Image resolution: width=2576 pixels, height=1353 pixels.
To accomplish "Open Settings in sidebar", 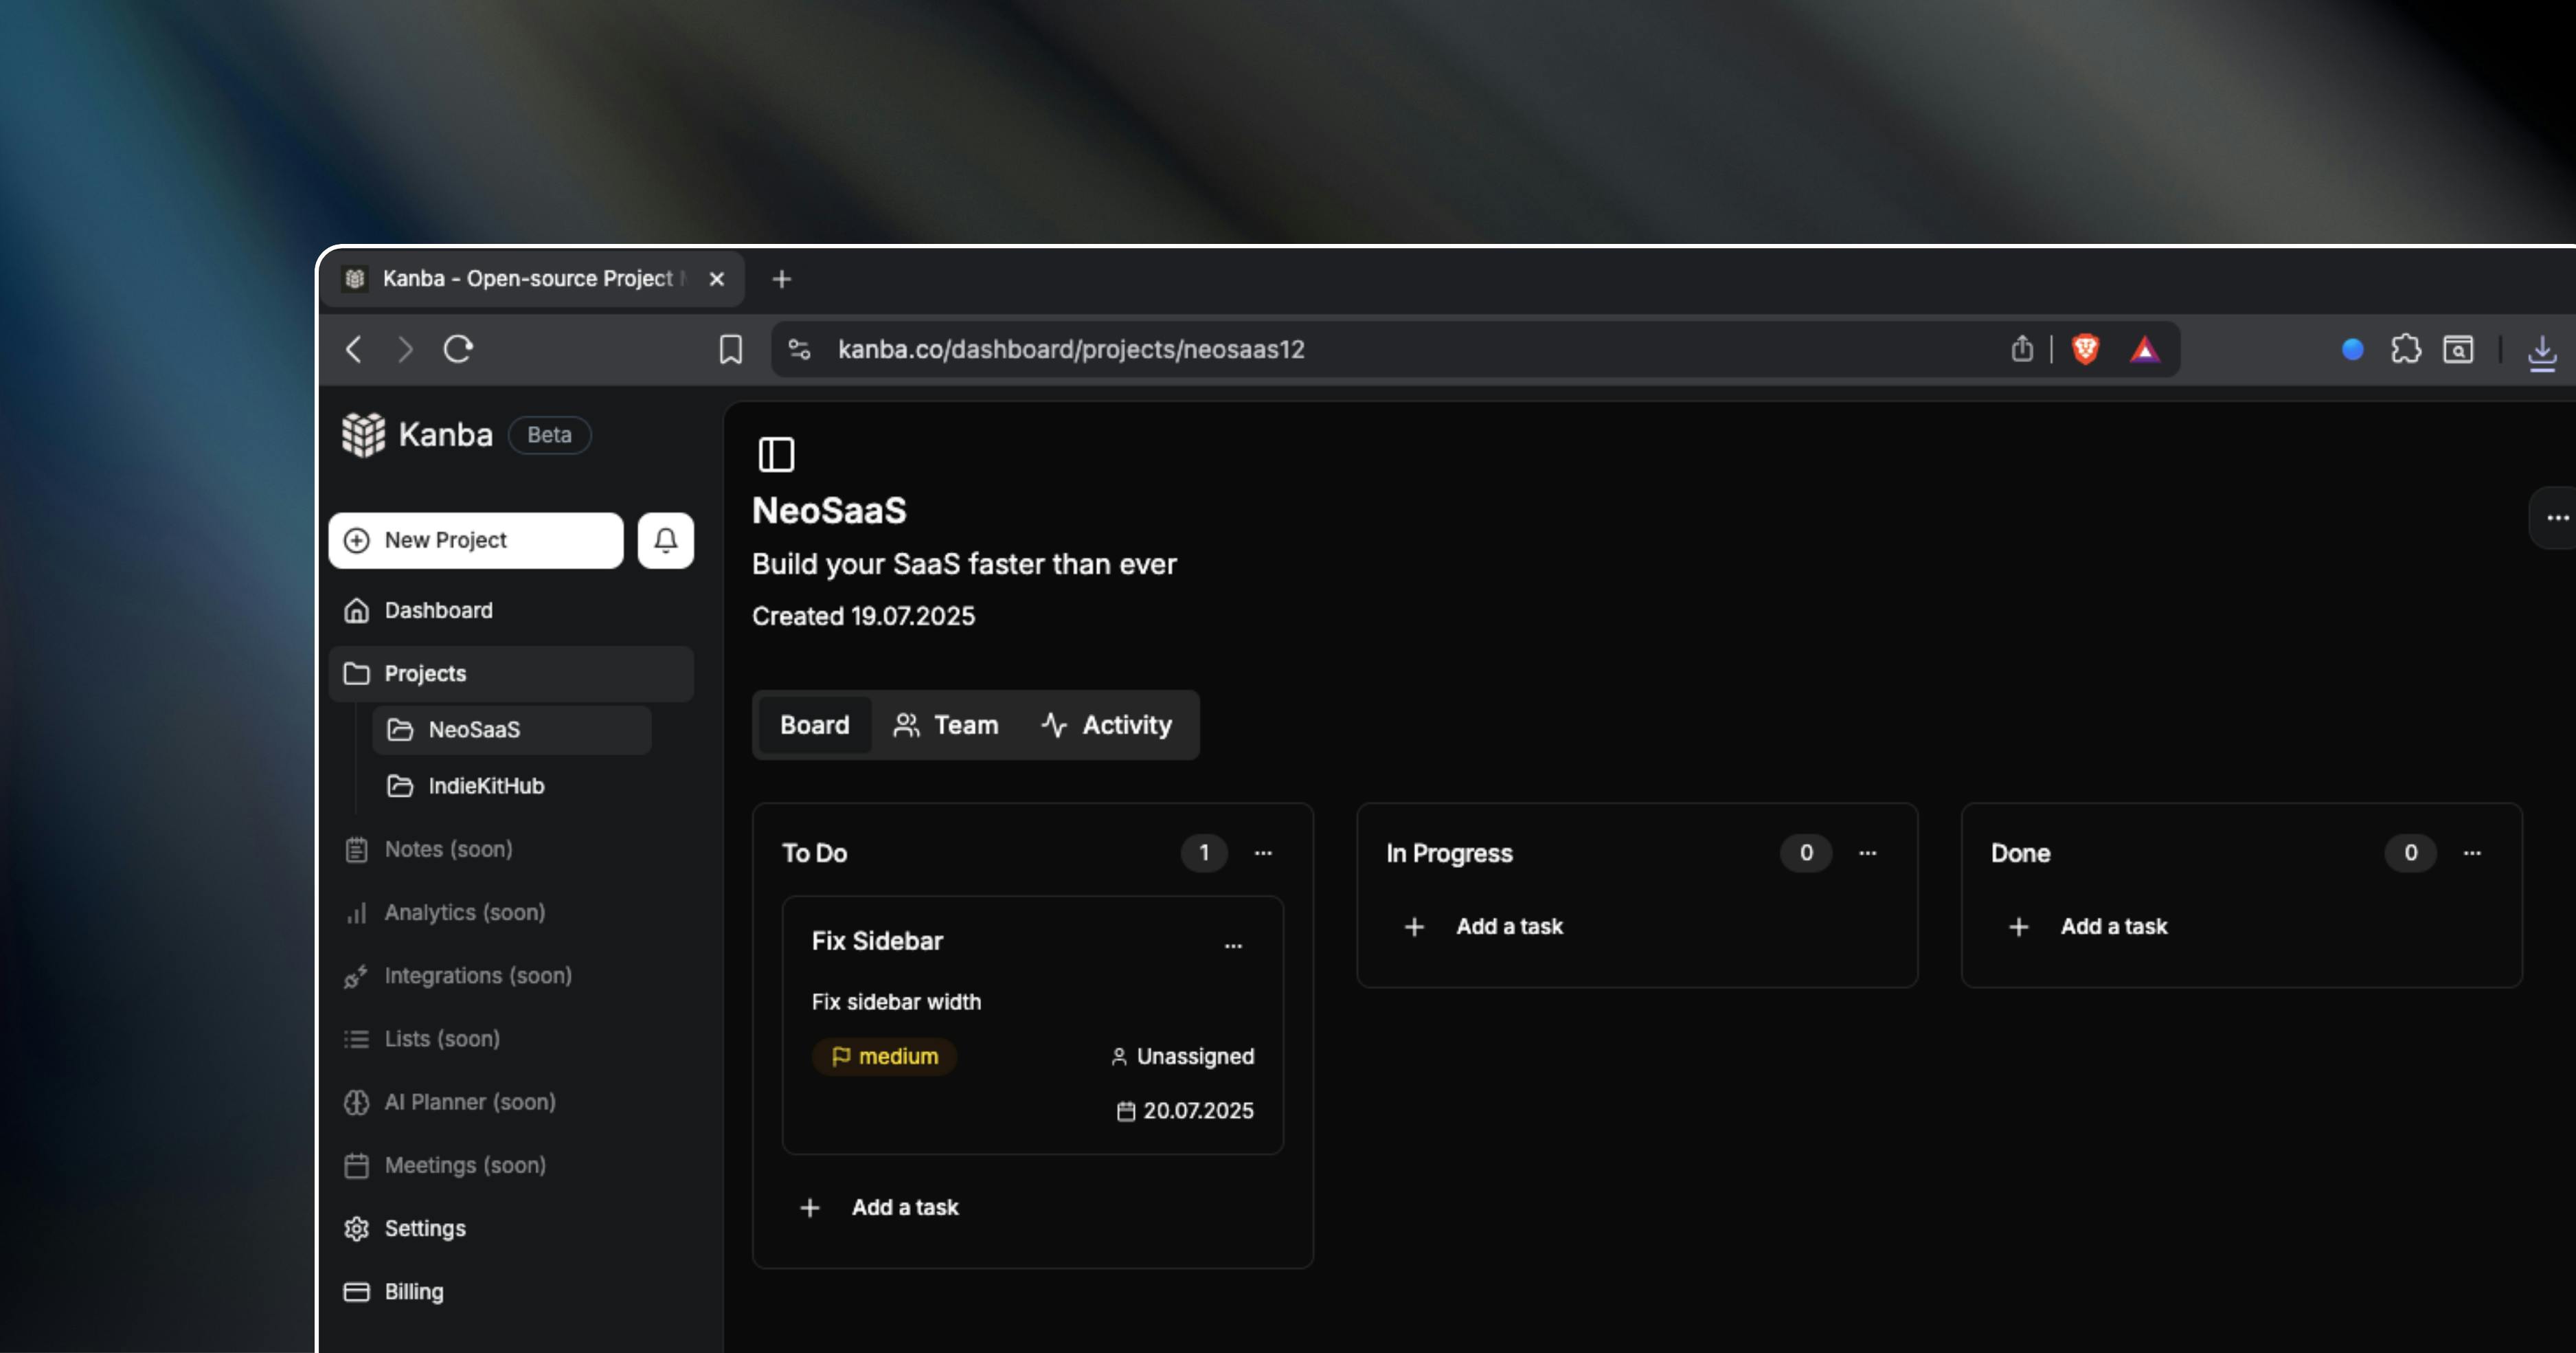I will [511, 1228].
